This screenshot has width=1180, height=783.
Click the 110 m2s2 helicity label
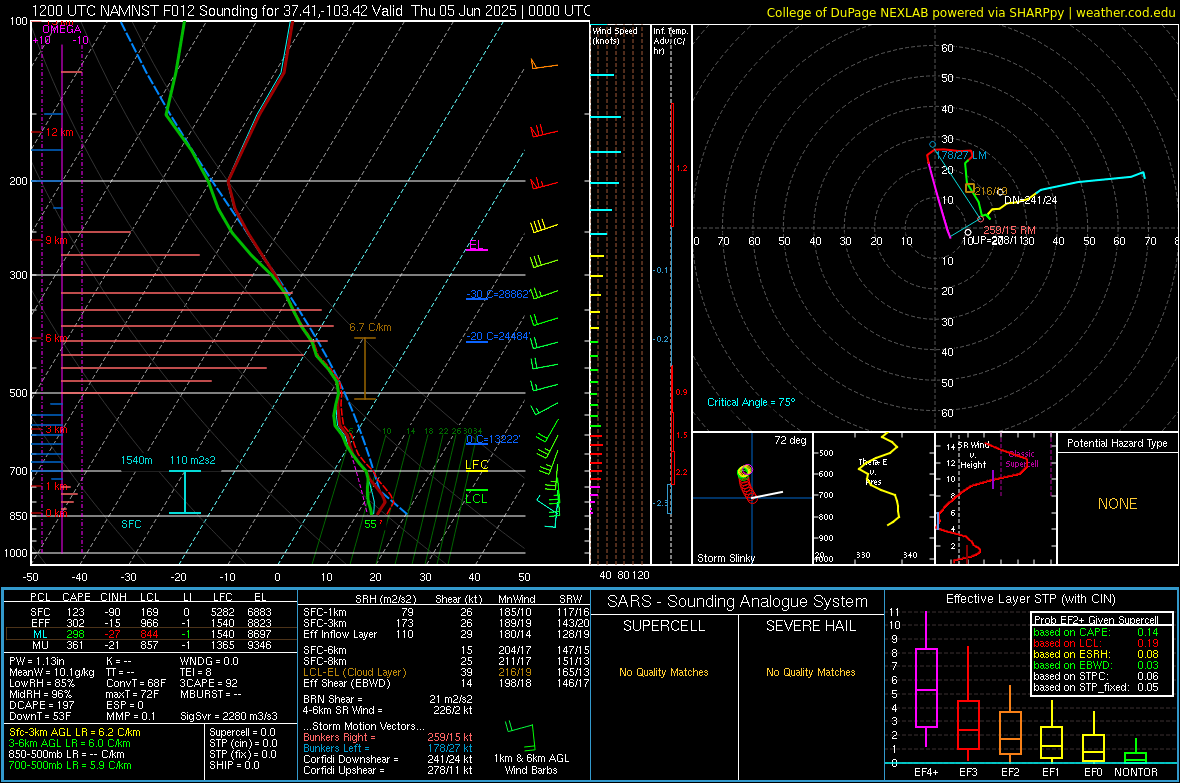tap(192, 460)
